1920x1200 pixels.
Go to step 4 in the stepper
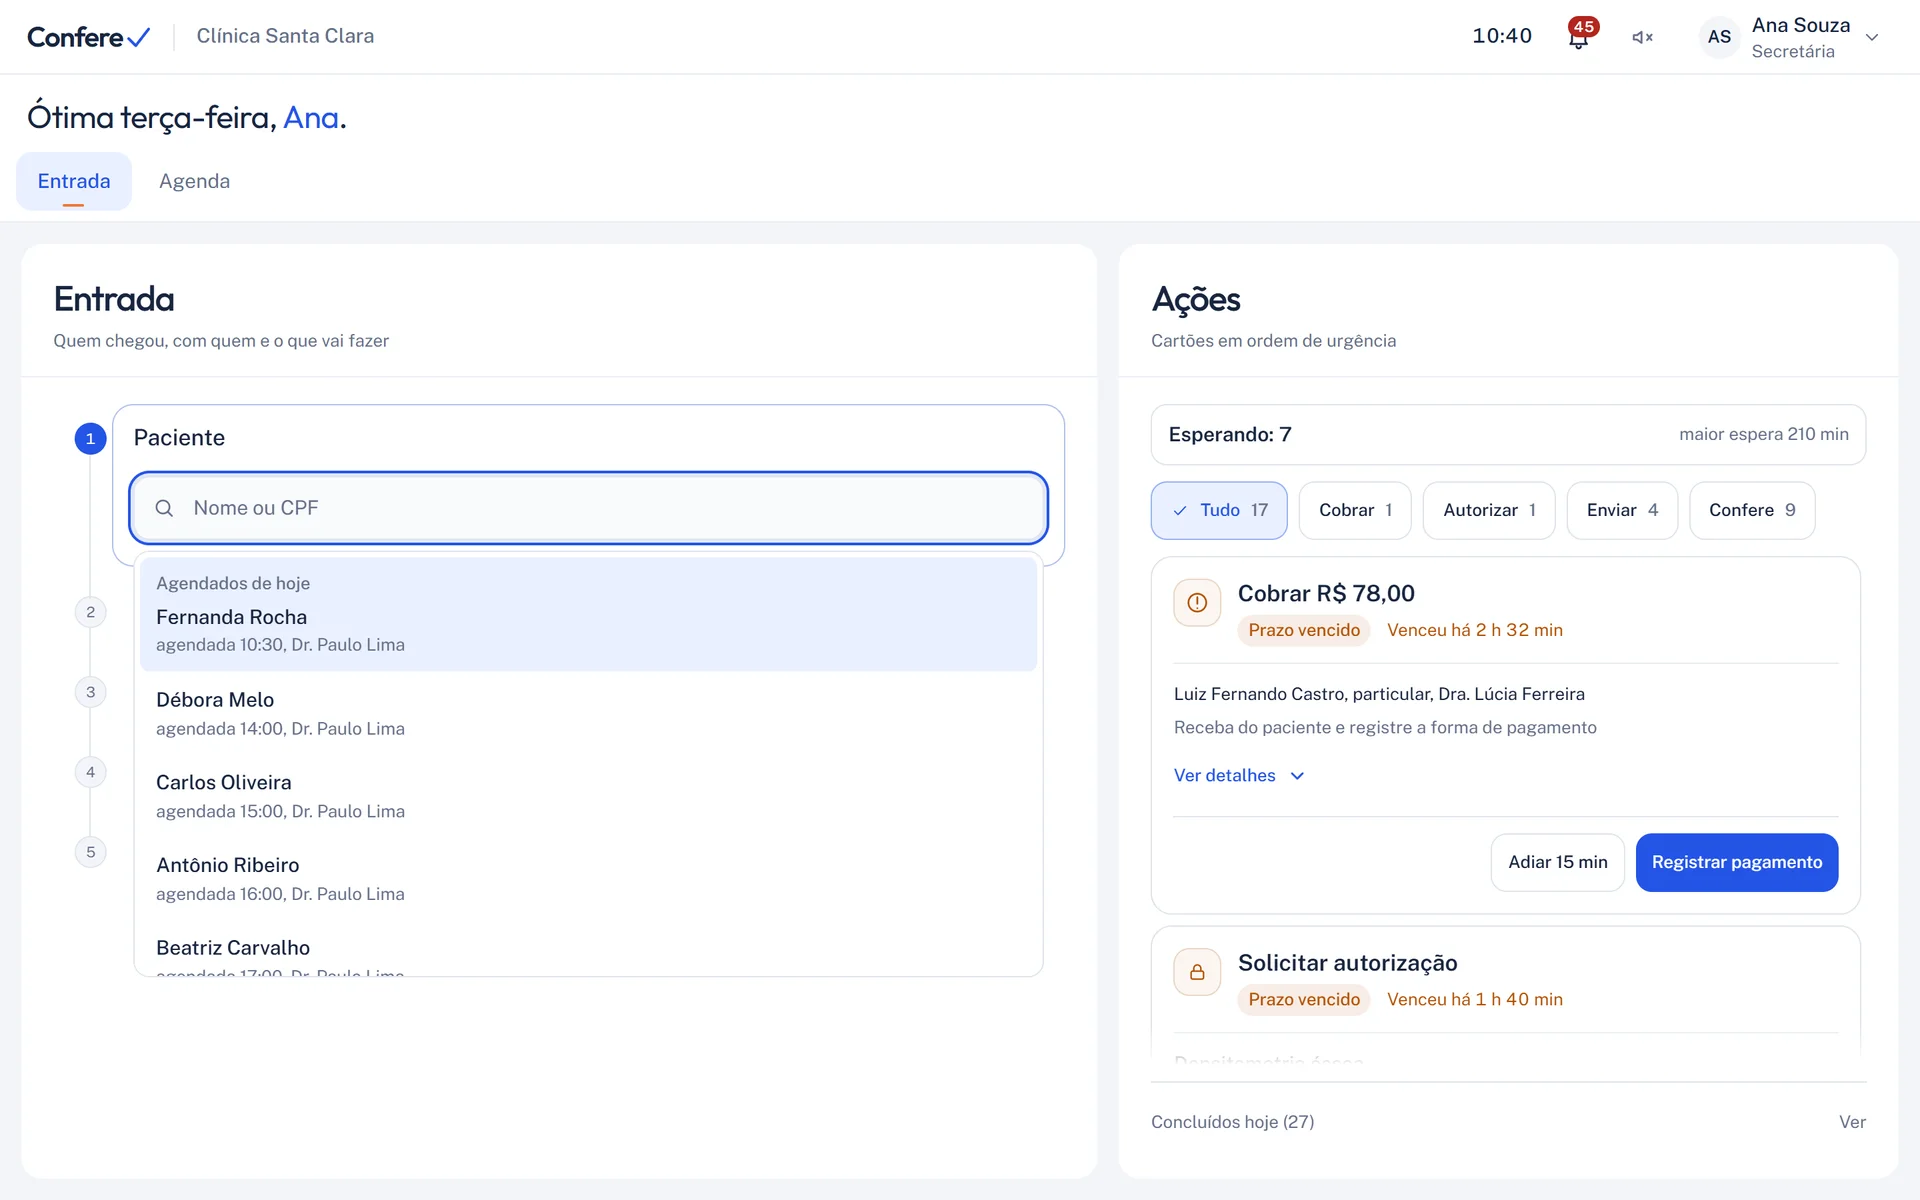pos(91,772)
